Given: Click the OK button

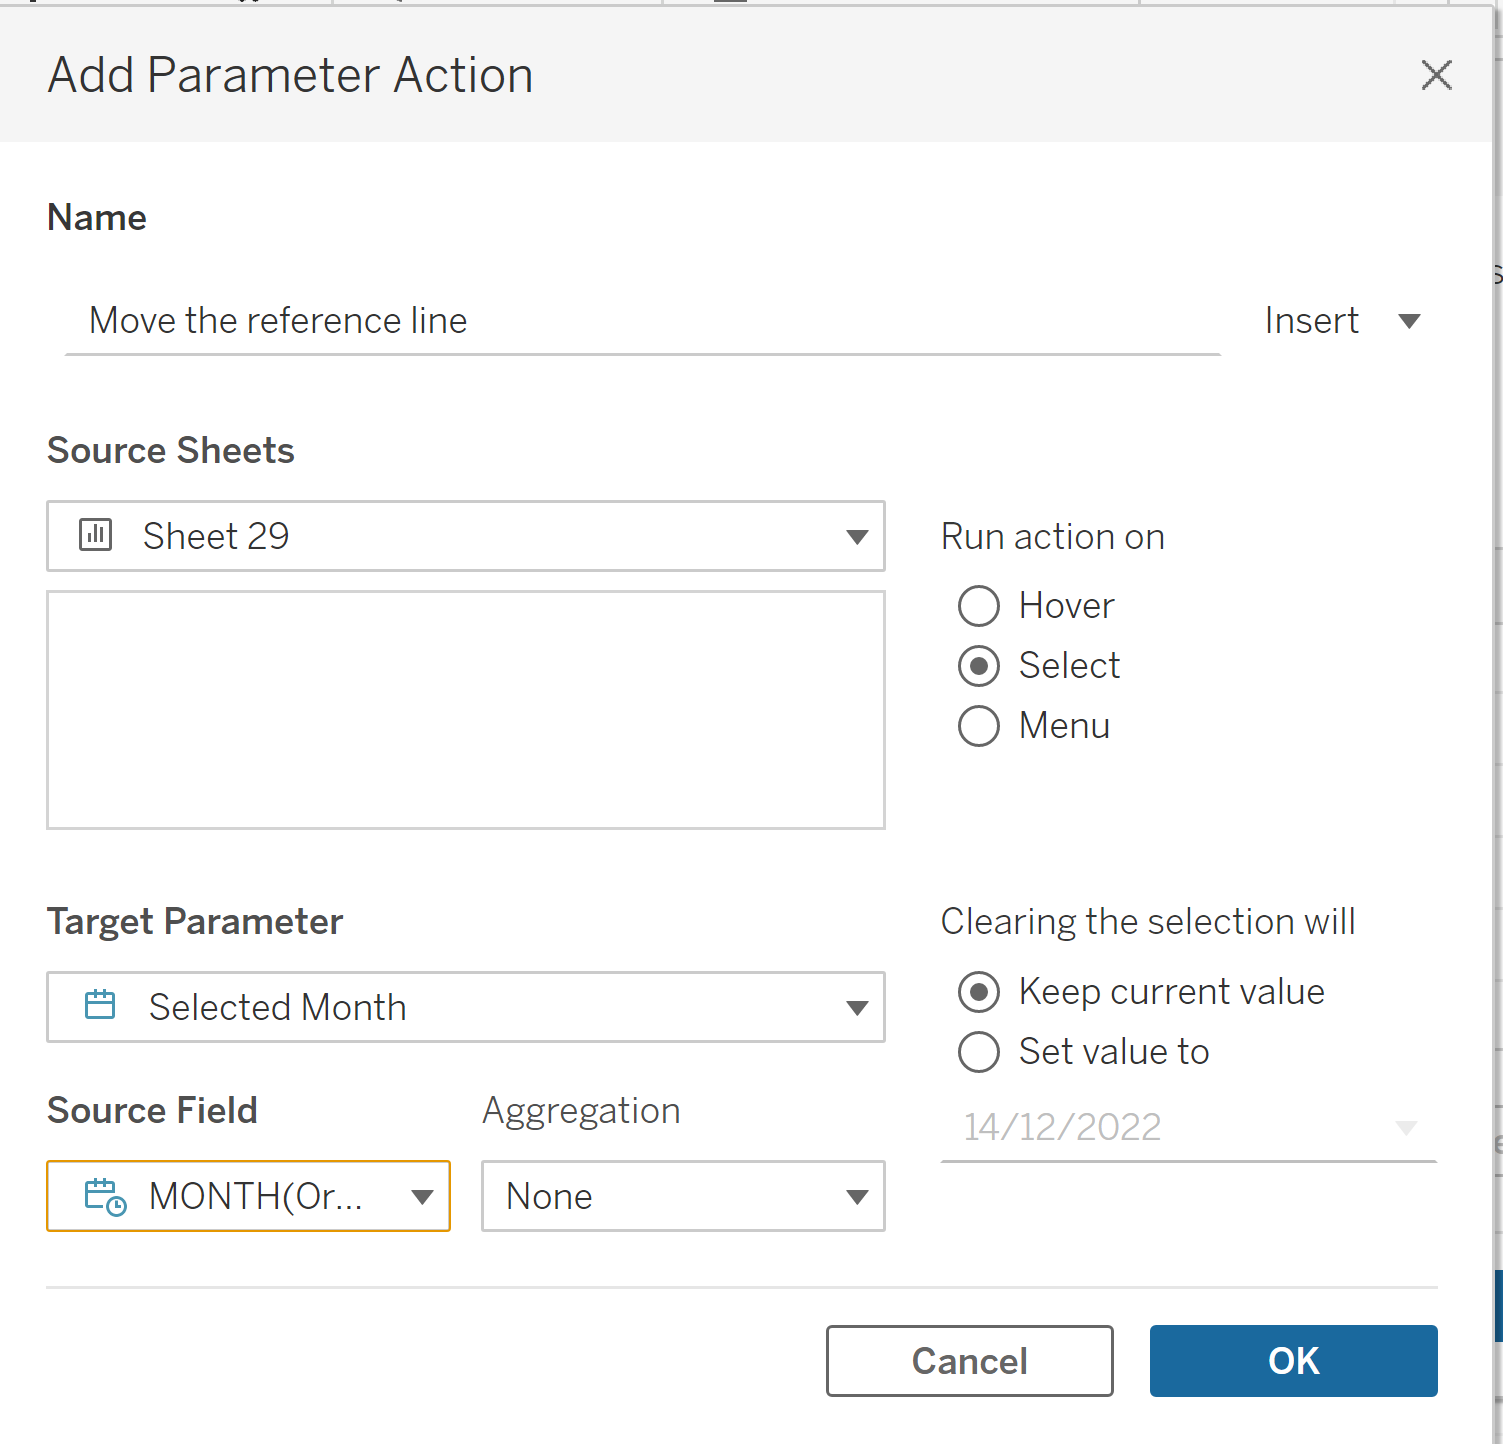Looking at the screenshot, I should [1293, 1361].
